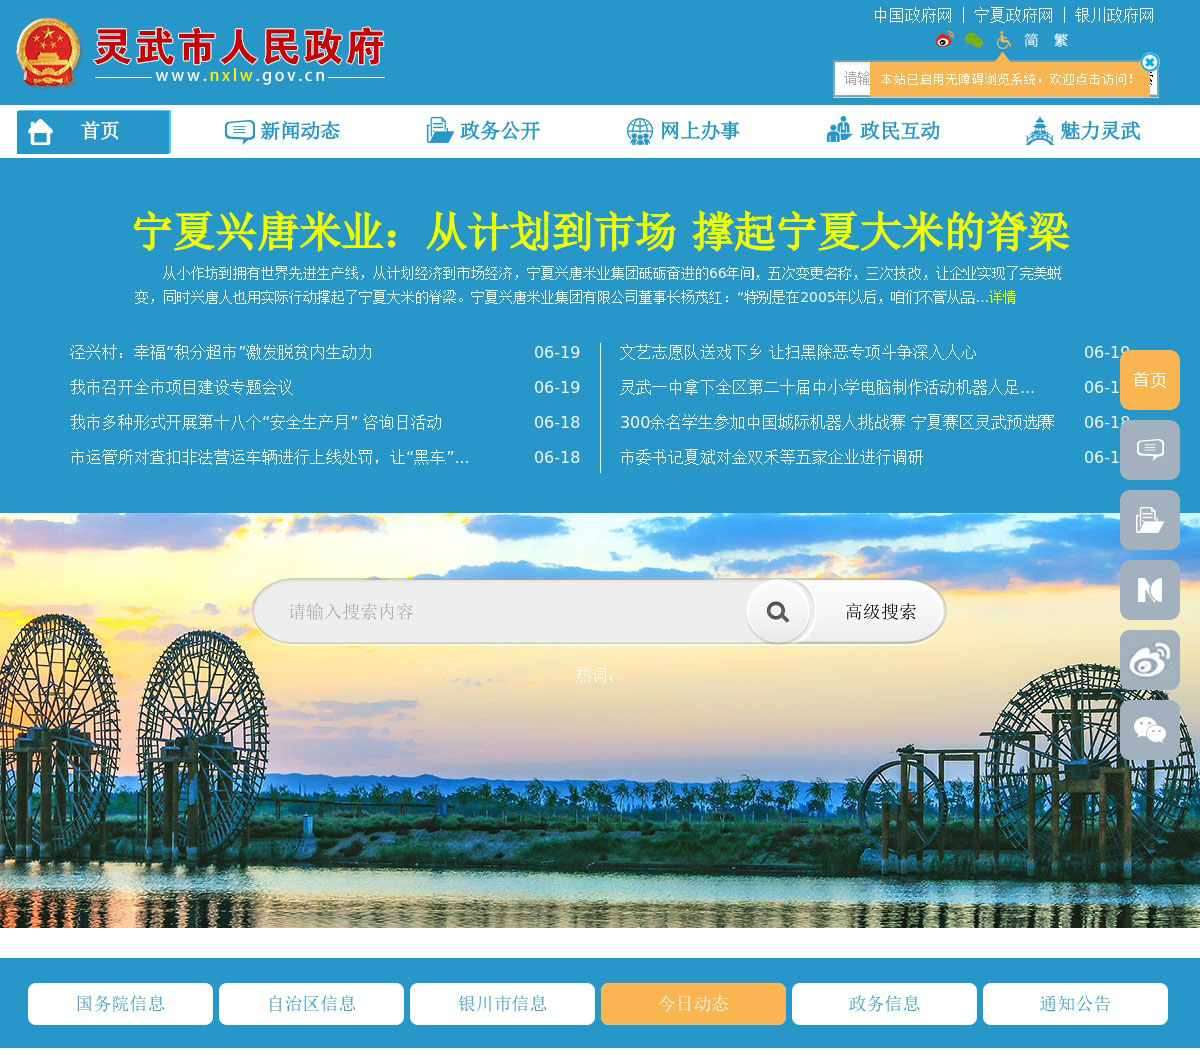Open the 首页 navigation tab
The height and width of the screenshot is (1063, 1200).
point(94,132)
